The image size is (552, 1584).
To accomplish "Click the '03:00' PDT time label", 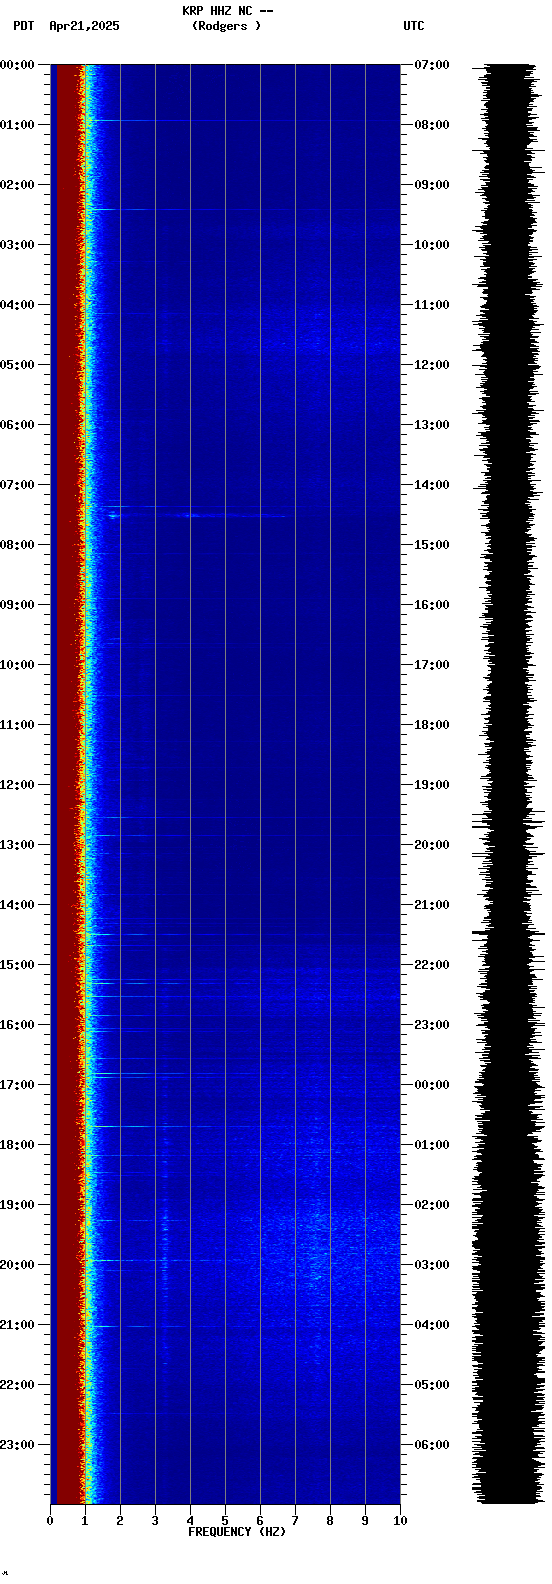I will point(17,245).
